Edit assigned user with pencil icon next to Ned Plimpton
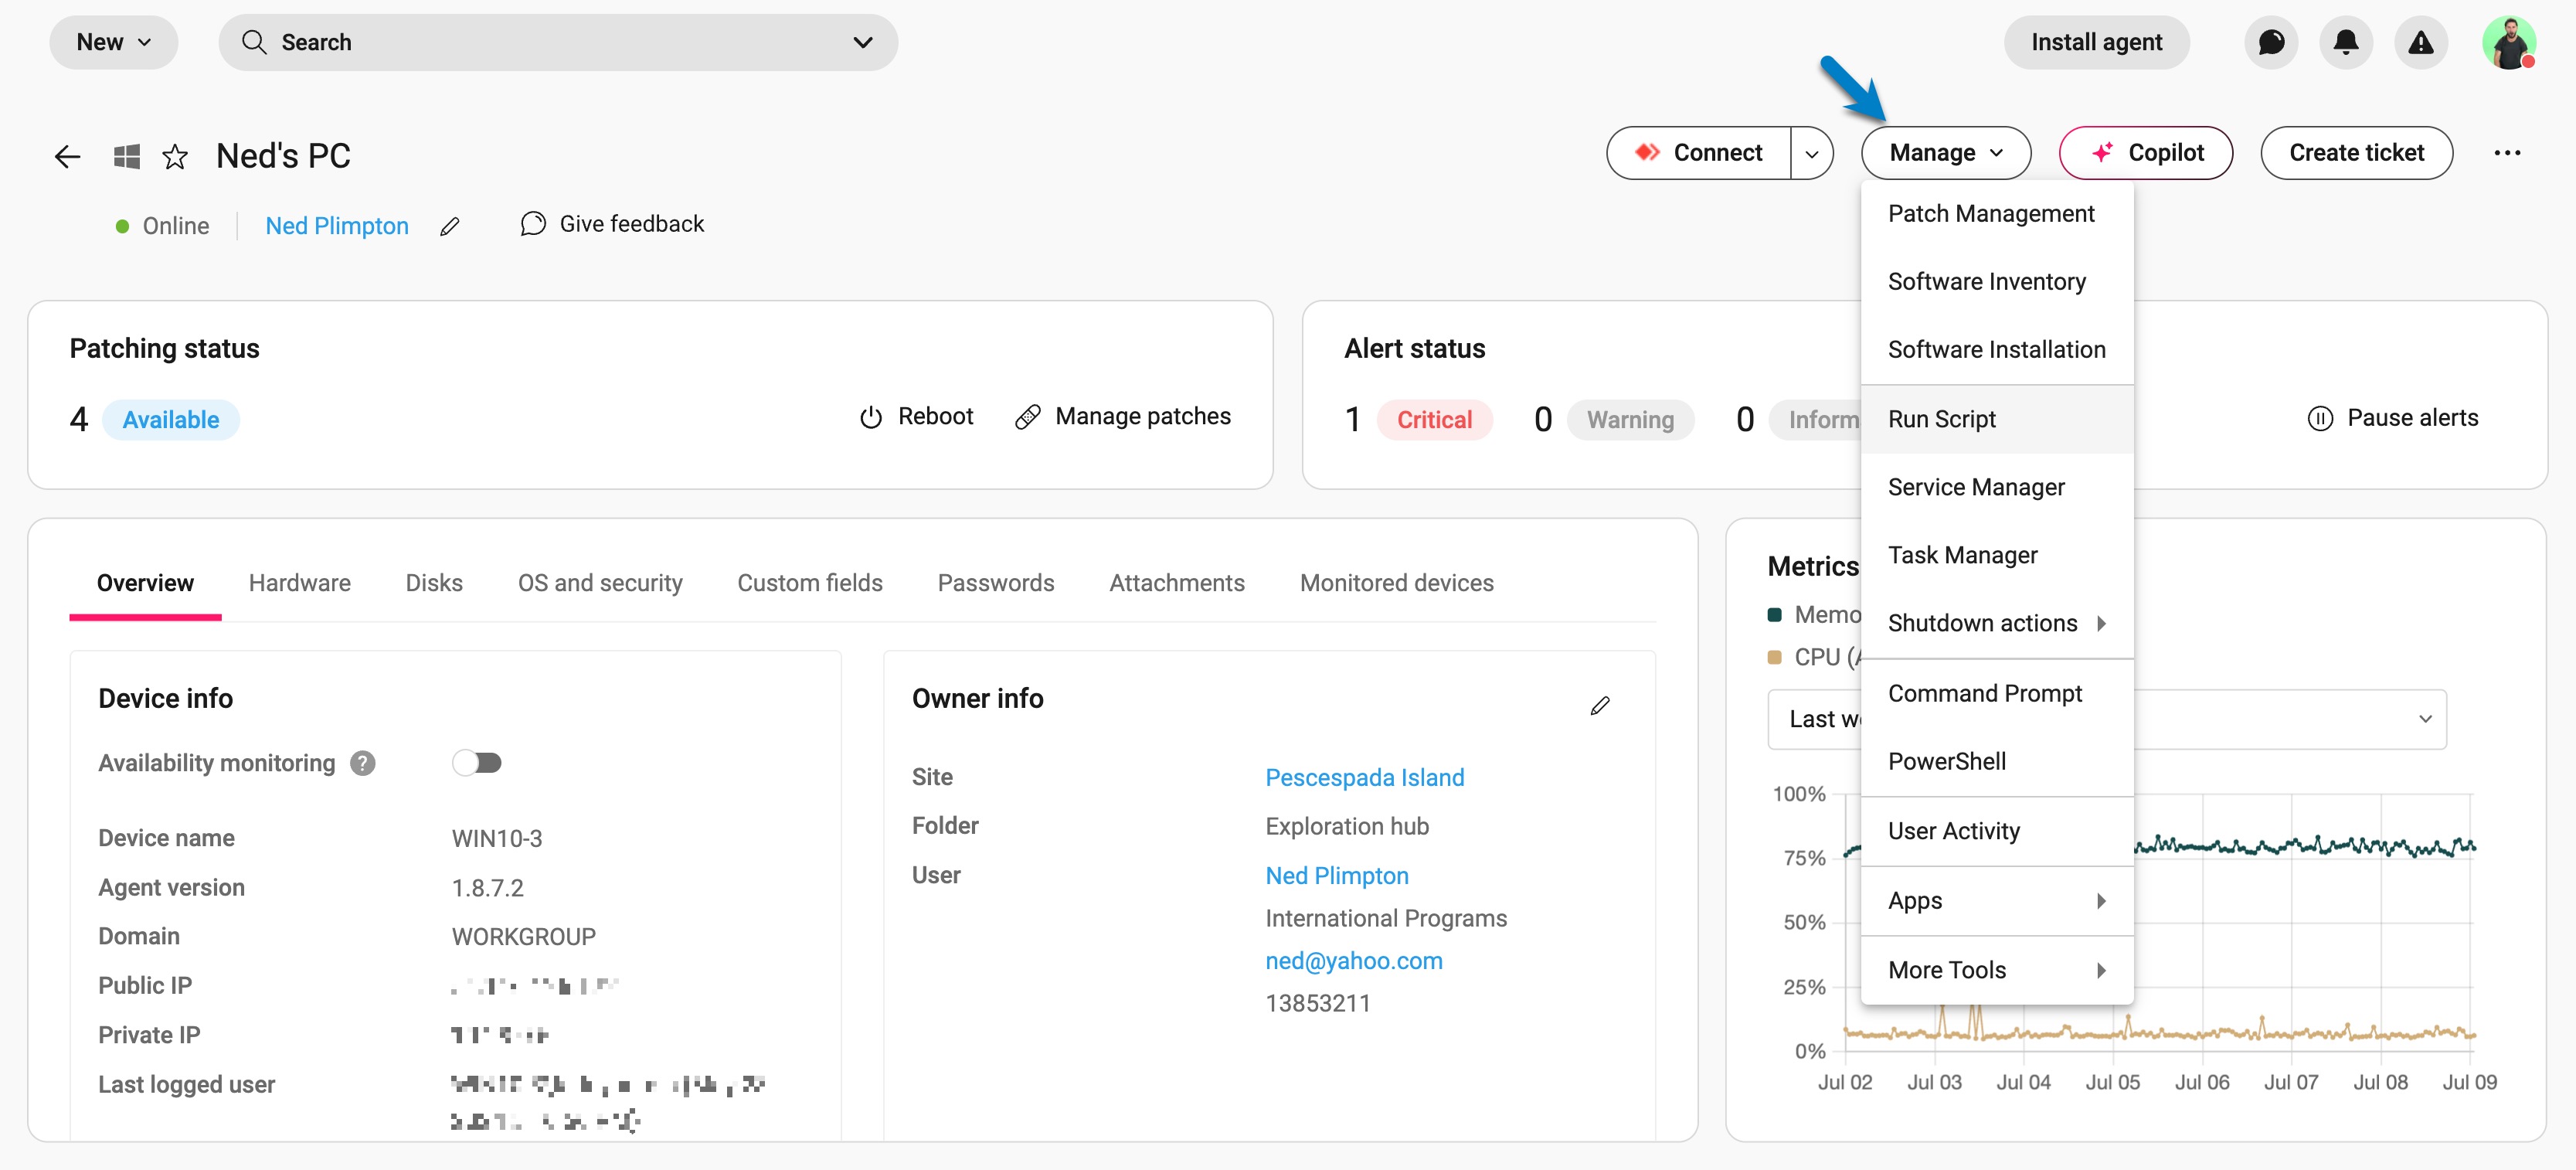The image size is (2576, 1170). click(450, 226)
